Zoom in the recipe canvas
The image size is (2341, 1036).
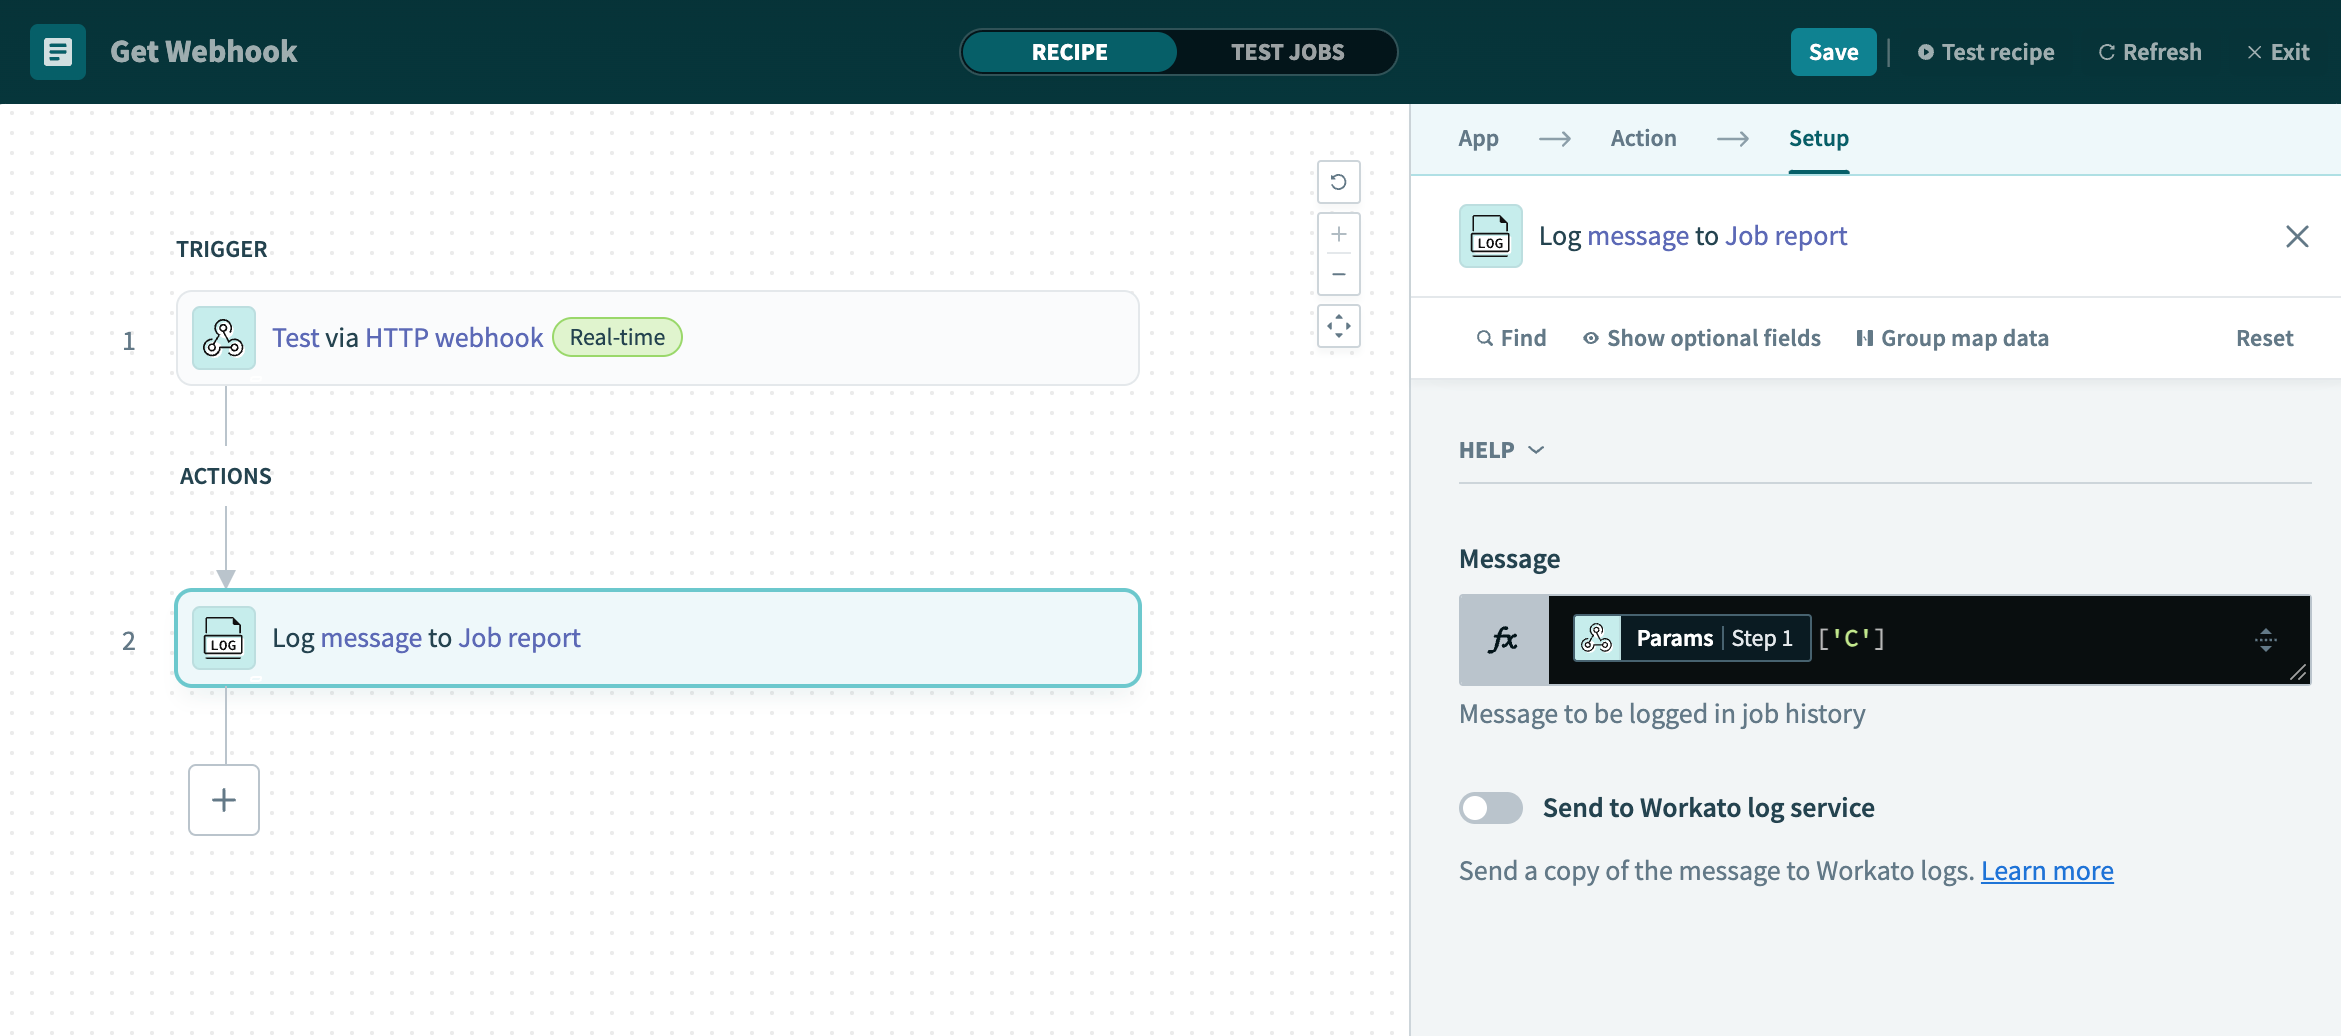[x=1338, y=235]
